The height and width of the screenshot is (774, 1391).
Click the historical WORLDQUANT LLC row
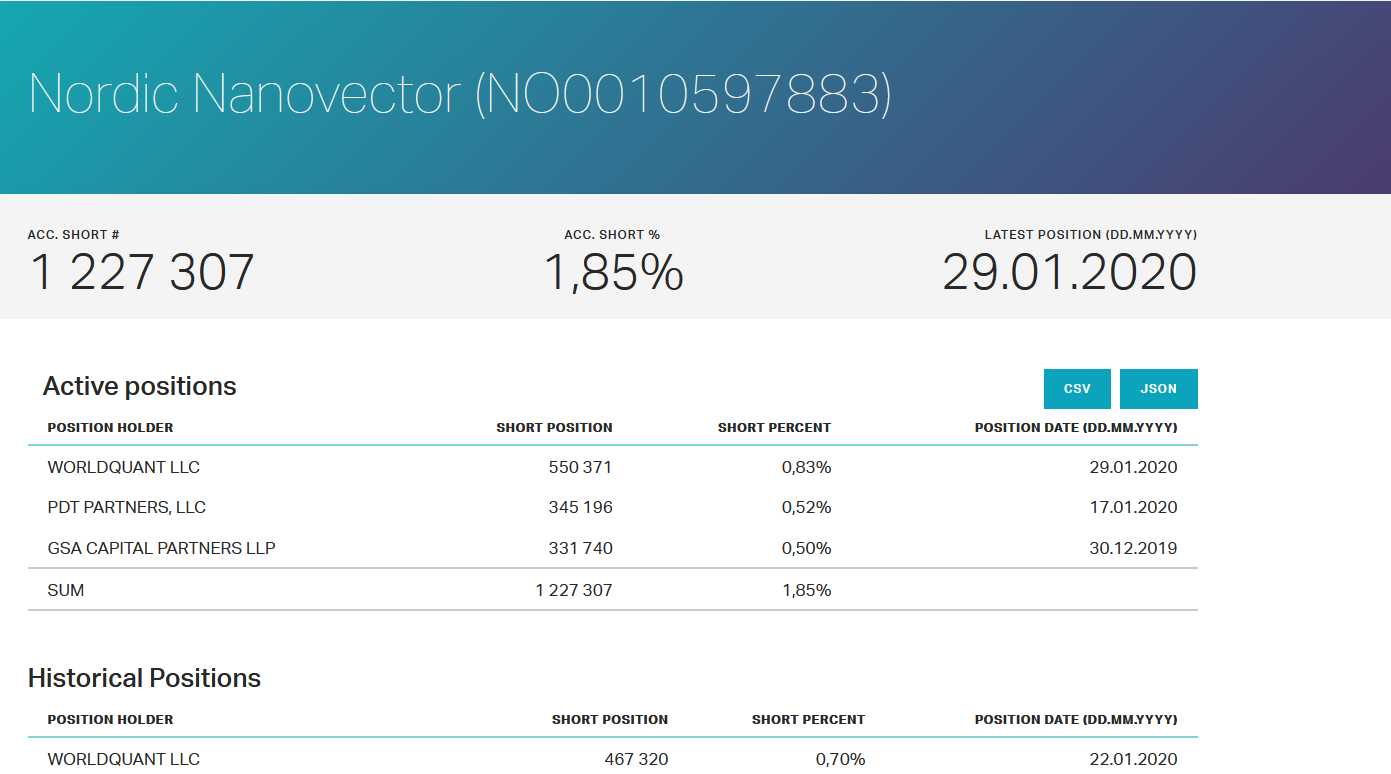[x=613, y=759]
